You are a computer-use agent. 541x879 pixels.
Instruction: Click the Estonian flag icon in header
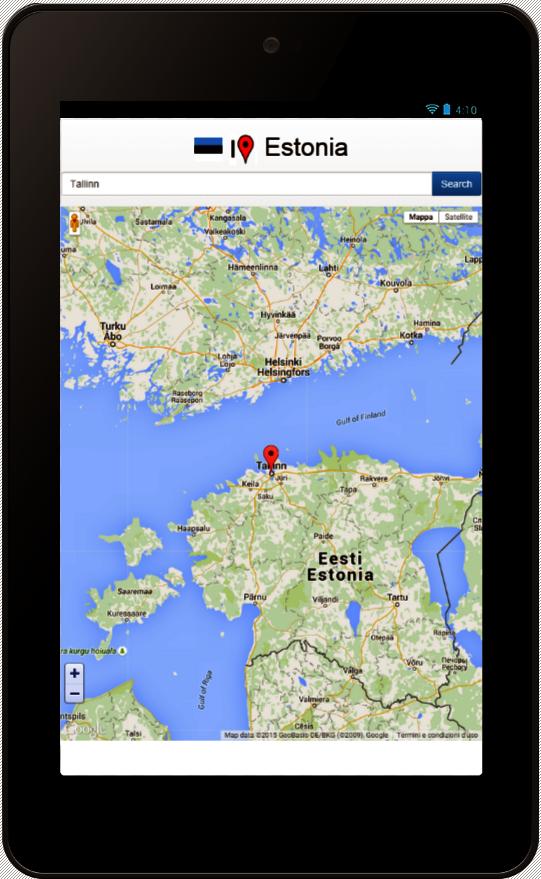click(208, 146)
